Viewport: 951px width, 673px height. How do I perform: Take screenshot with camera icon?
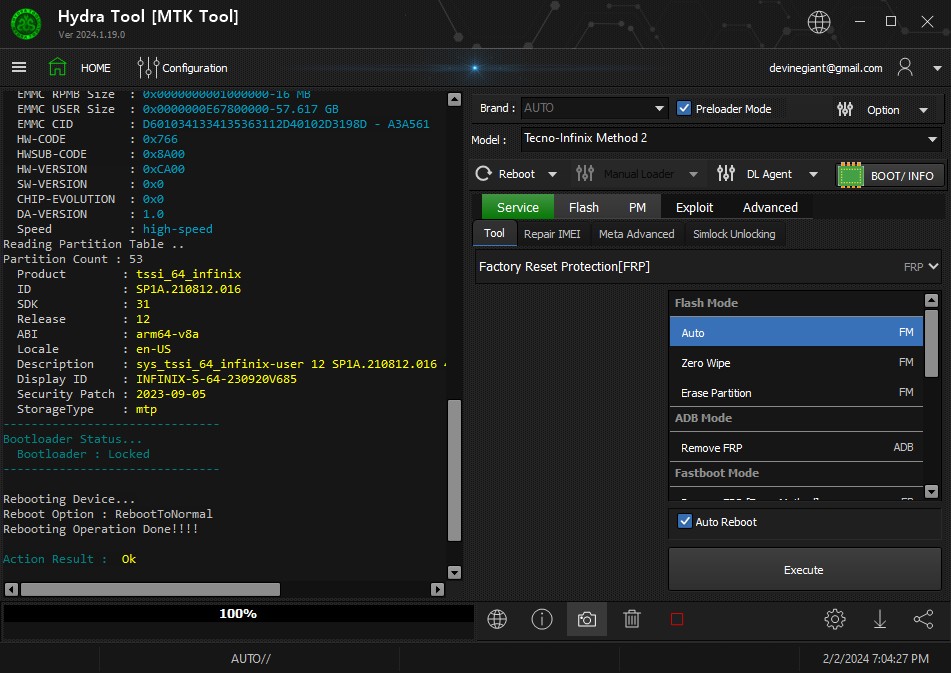pyautogui.click(x=586, y=619)
